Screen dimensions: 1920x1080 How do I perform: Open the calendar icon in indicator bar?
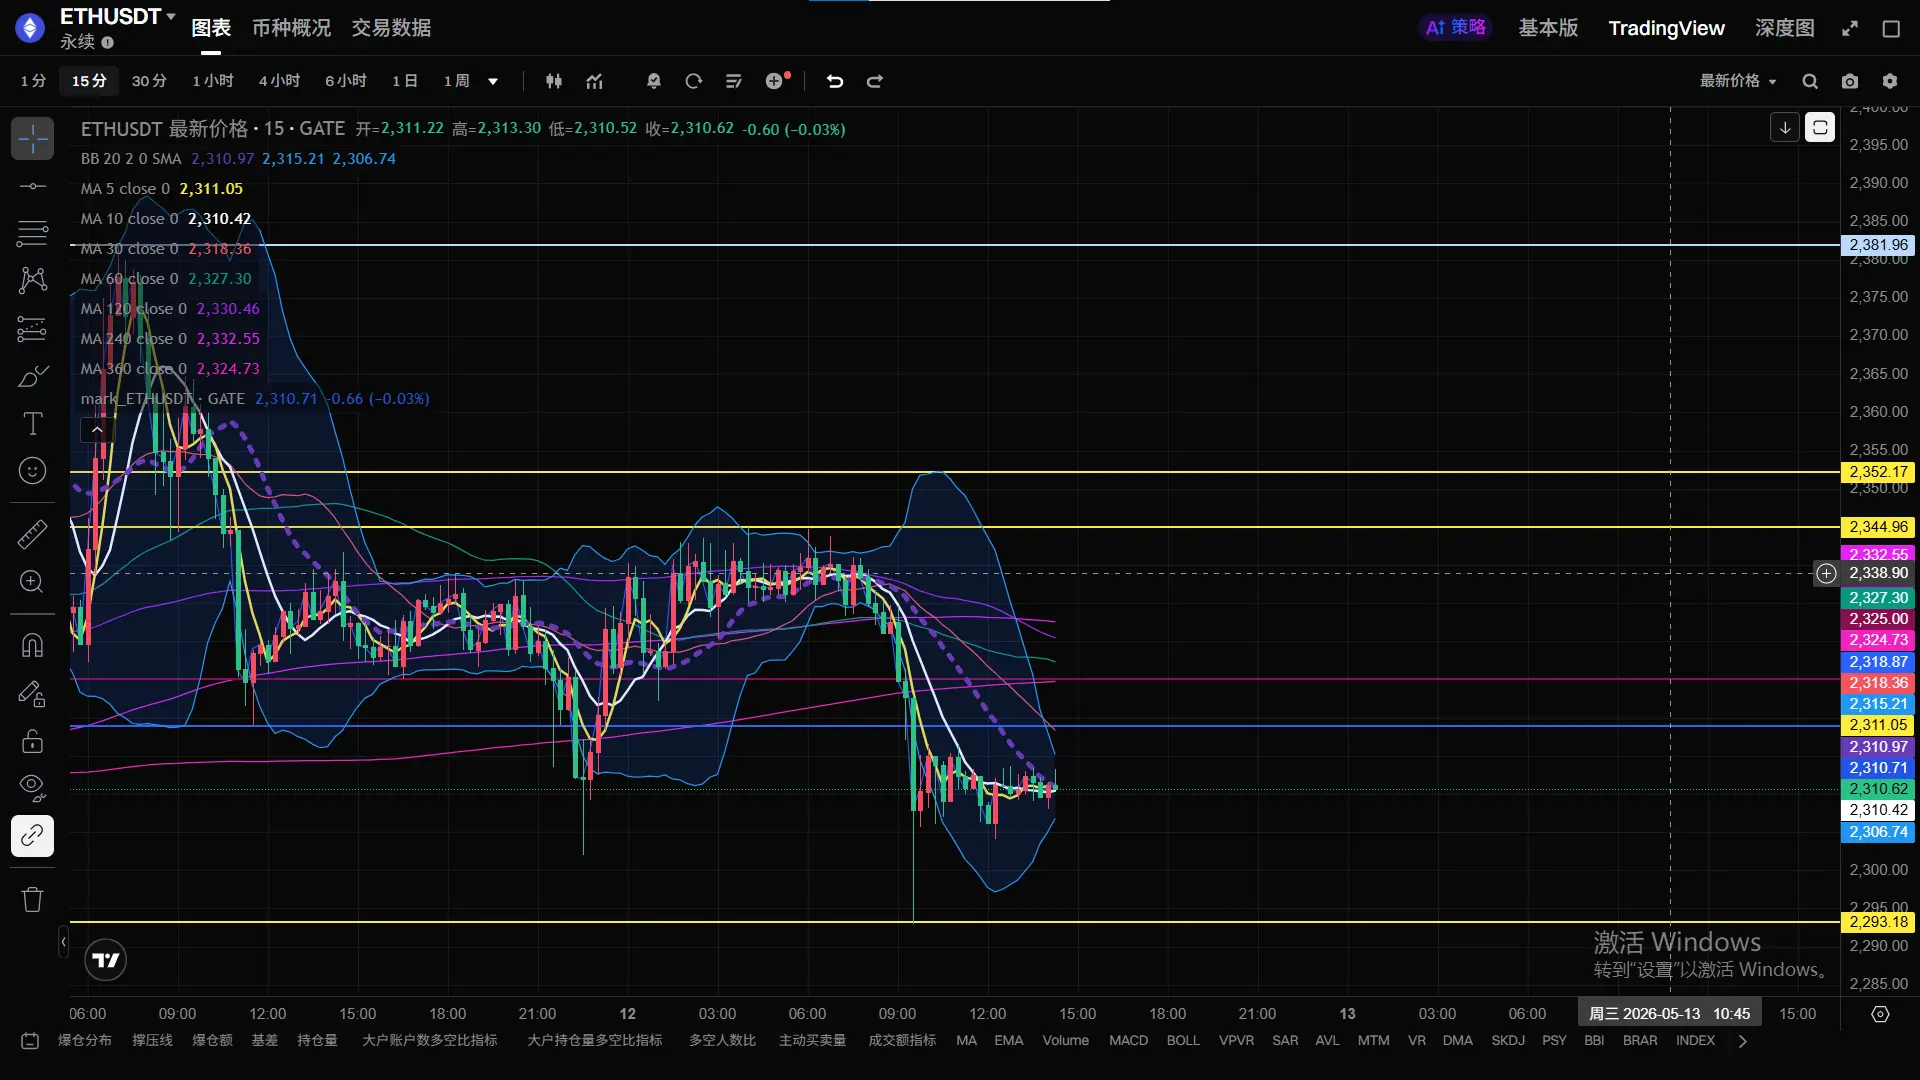click(30, 1041)
